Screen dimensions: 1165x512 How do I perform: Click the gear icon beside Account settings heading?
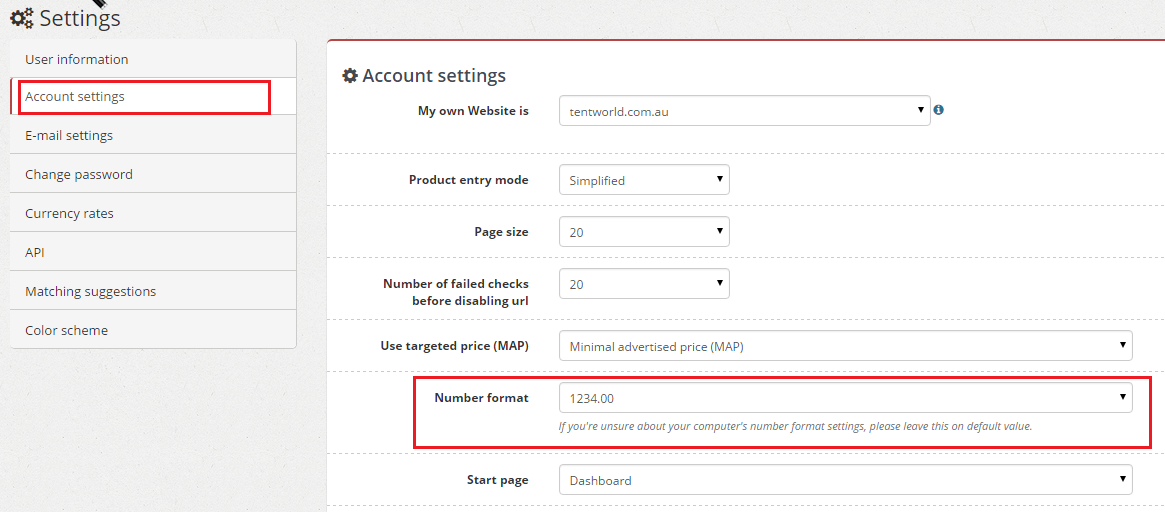pyautogui.click(x=349, y=76)
